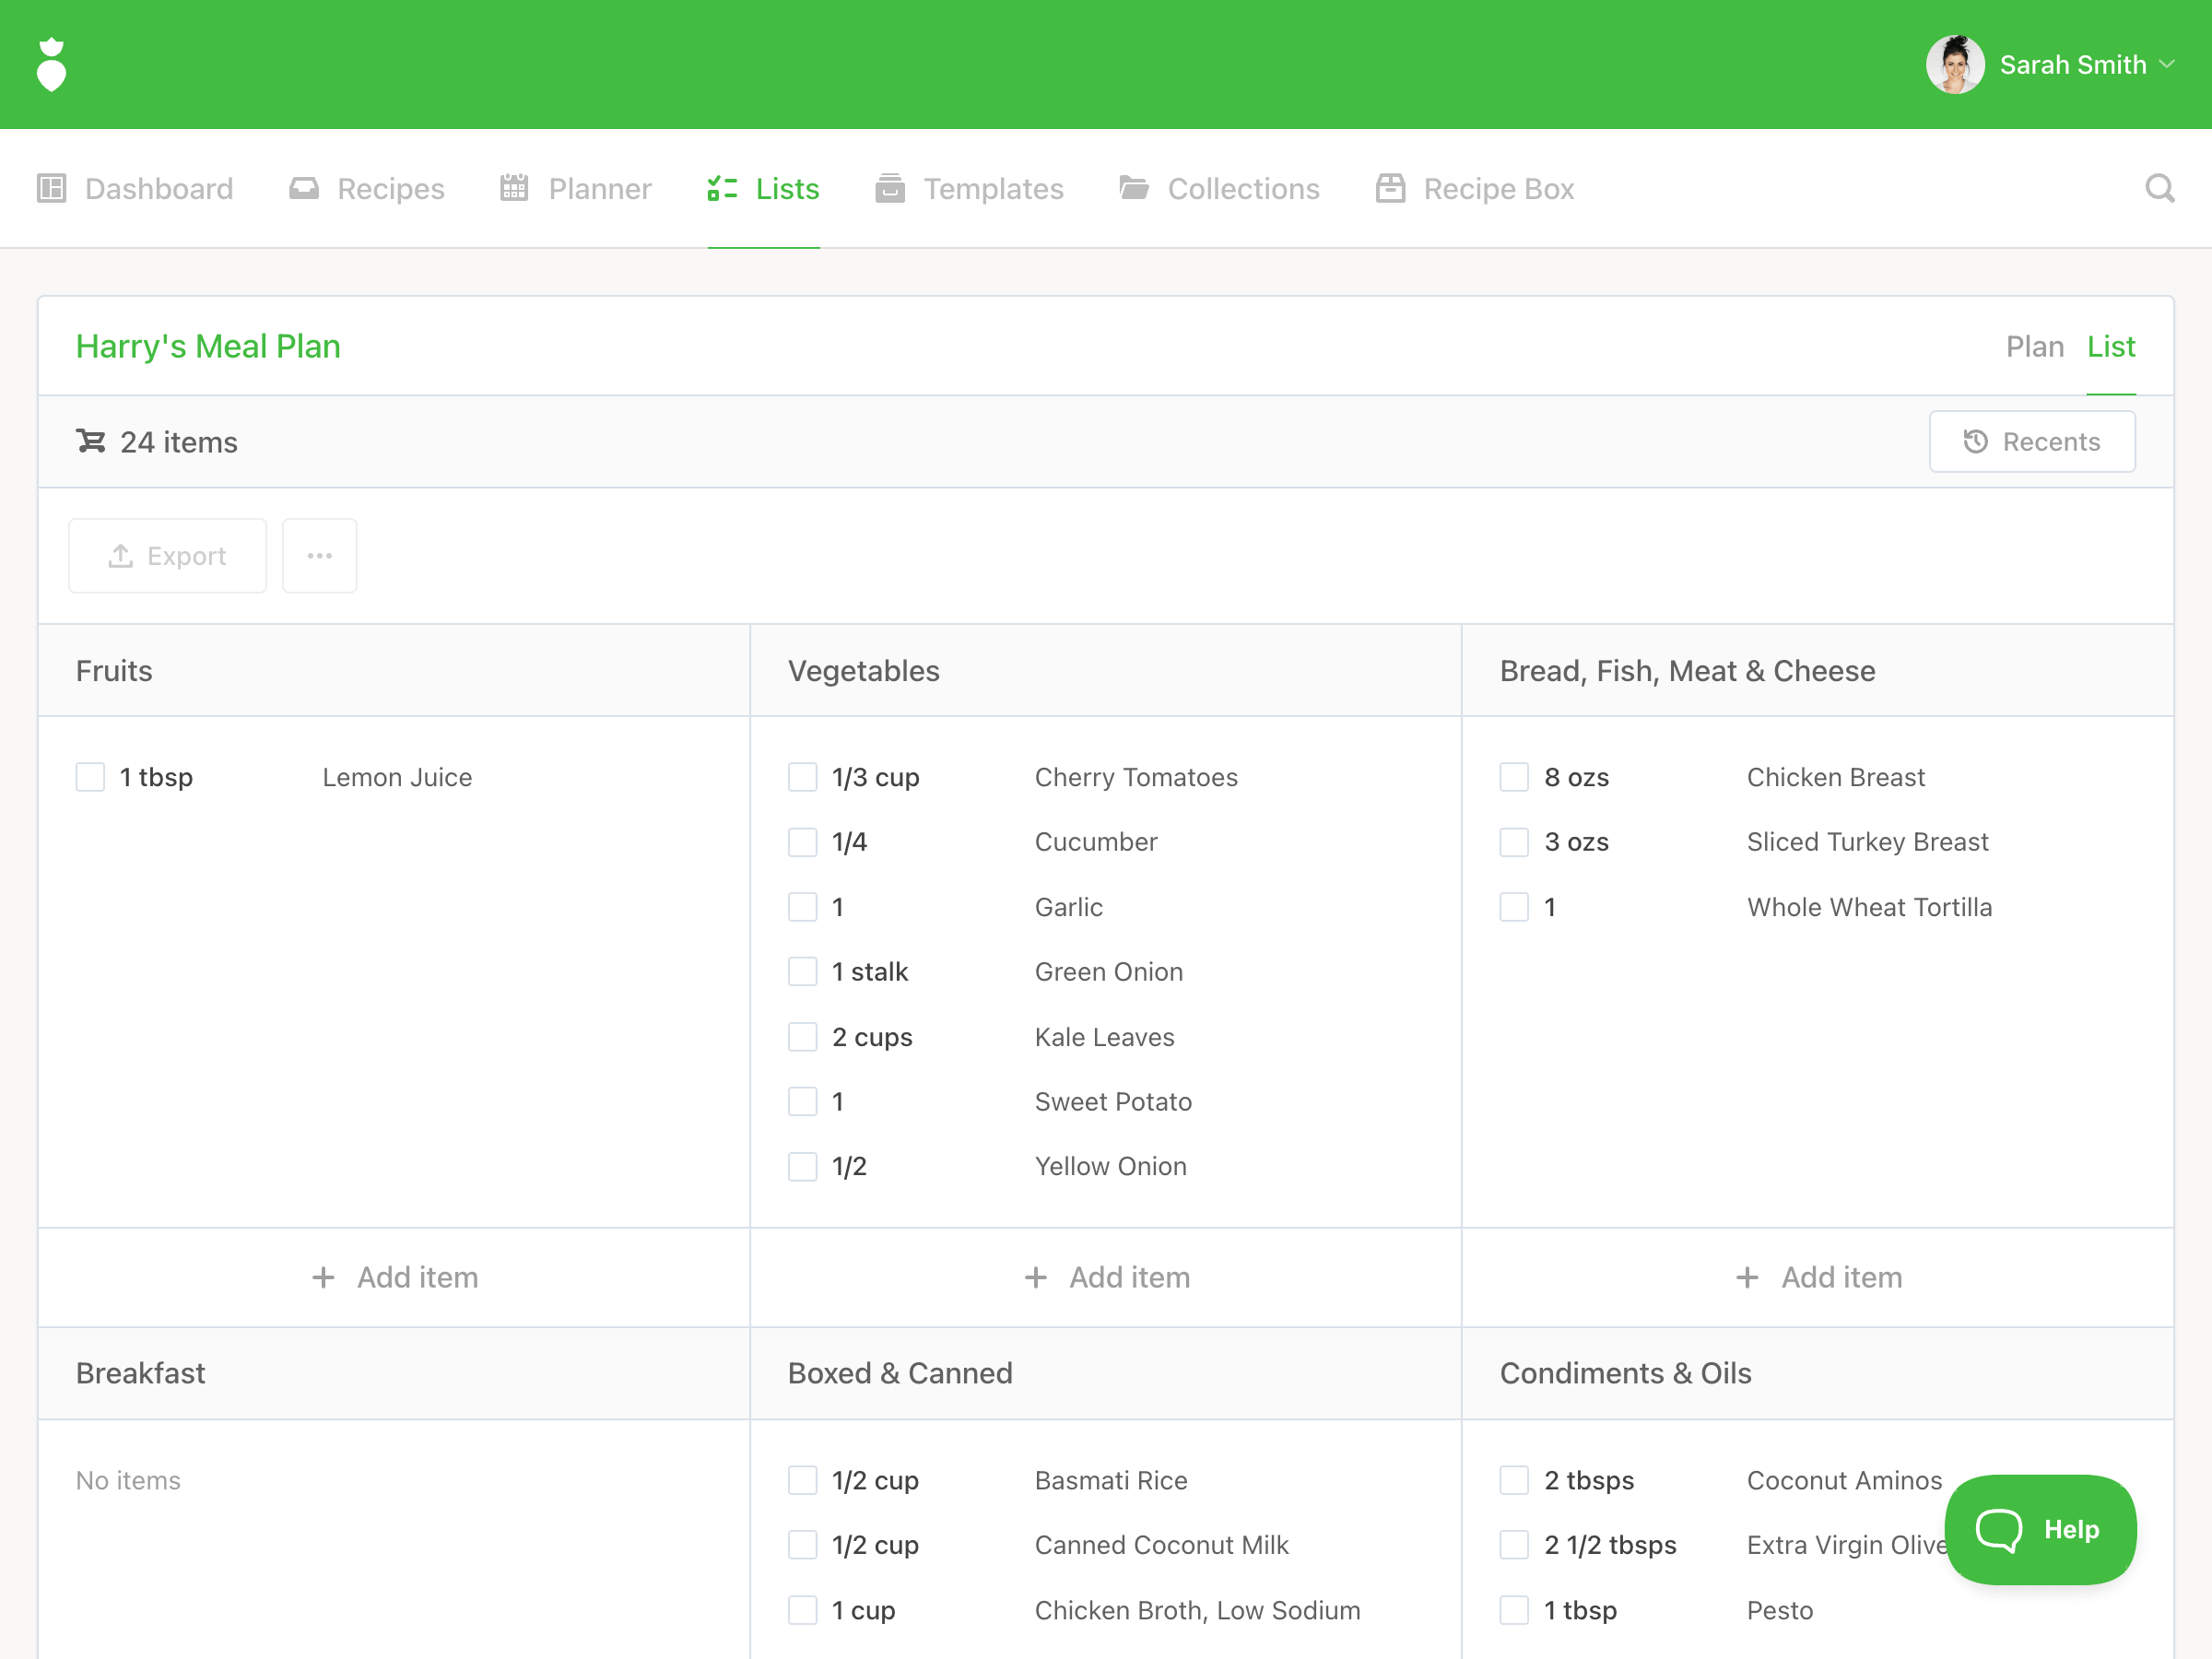Open Harry's Meal Plan title link

[208, 346]
